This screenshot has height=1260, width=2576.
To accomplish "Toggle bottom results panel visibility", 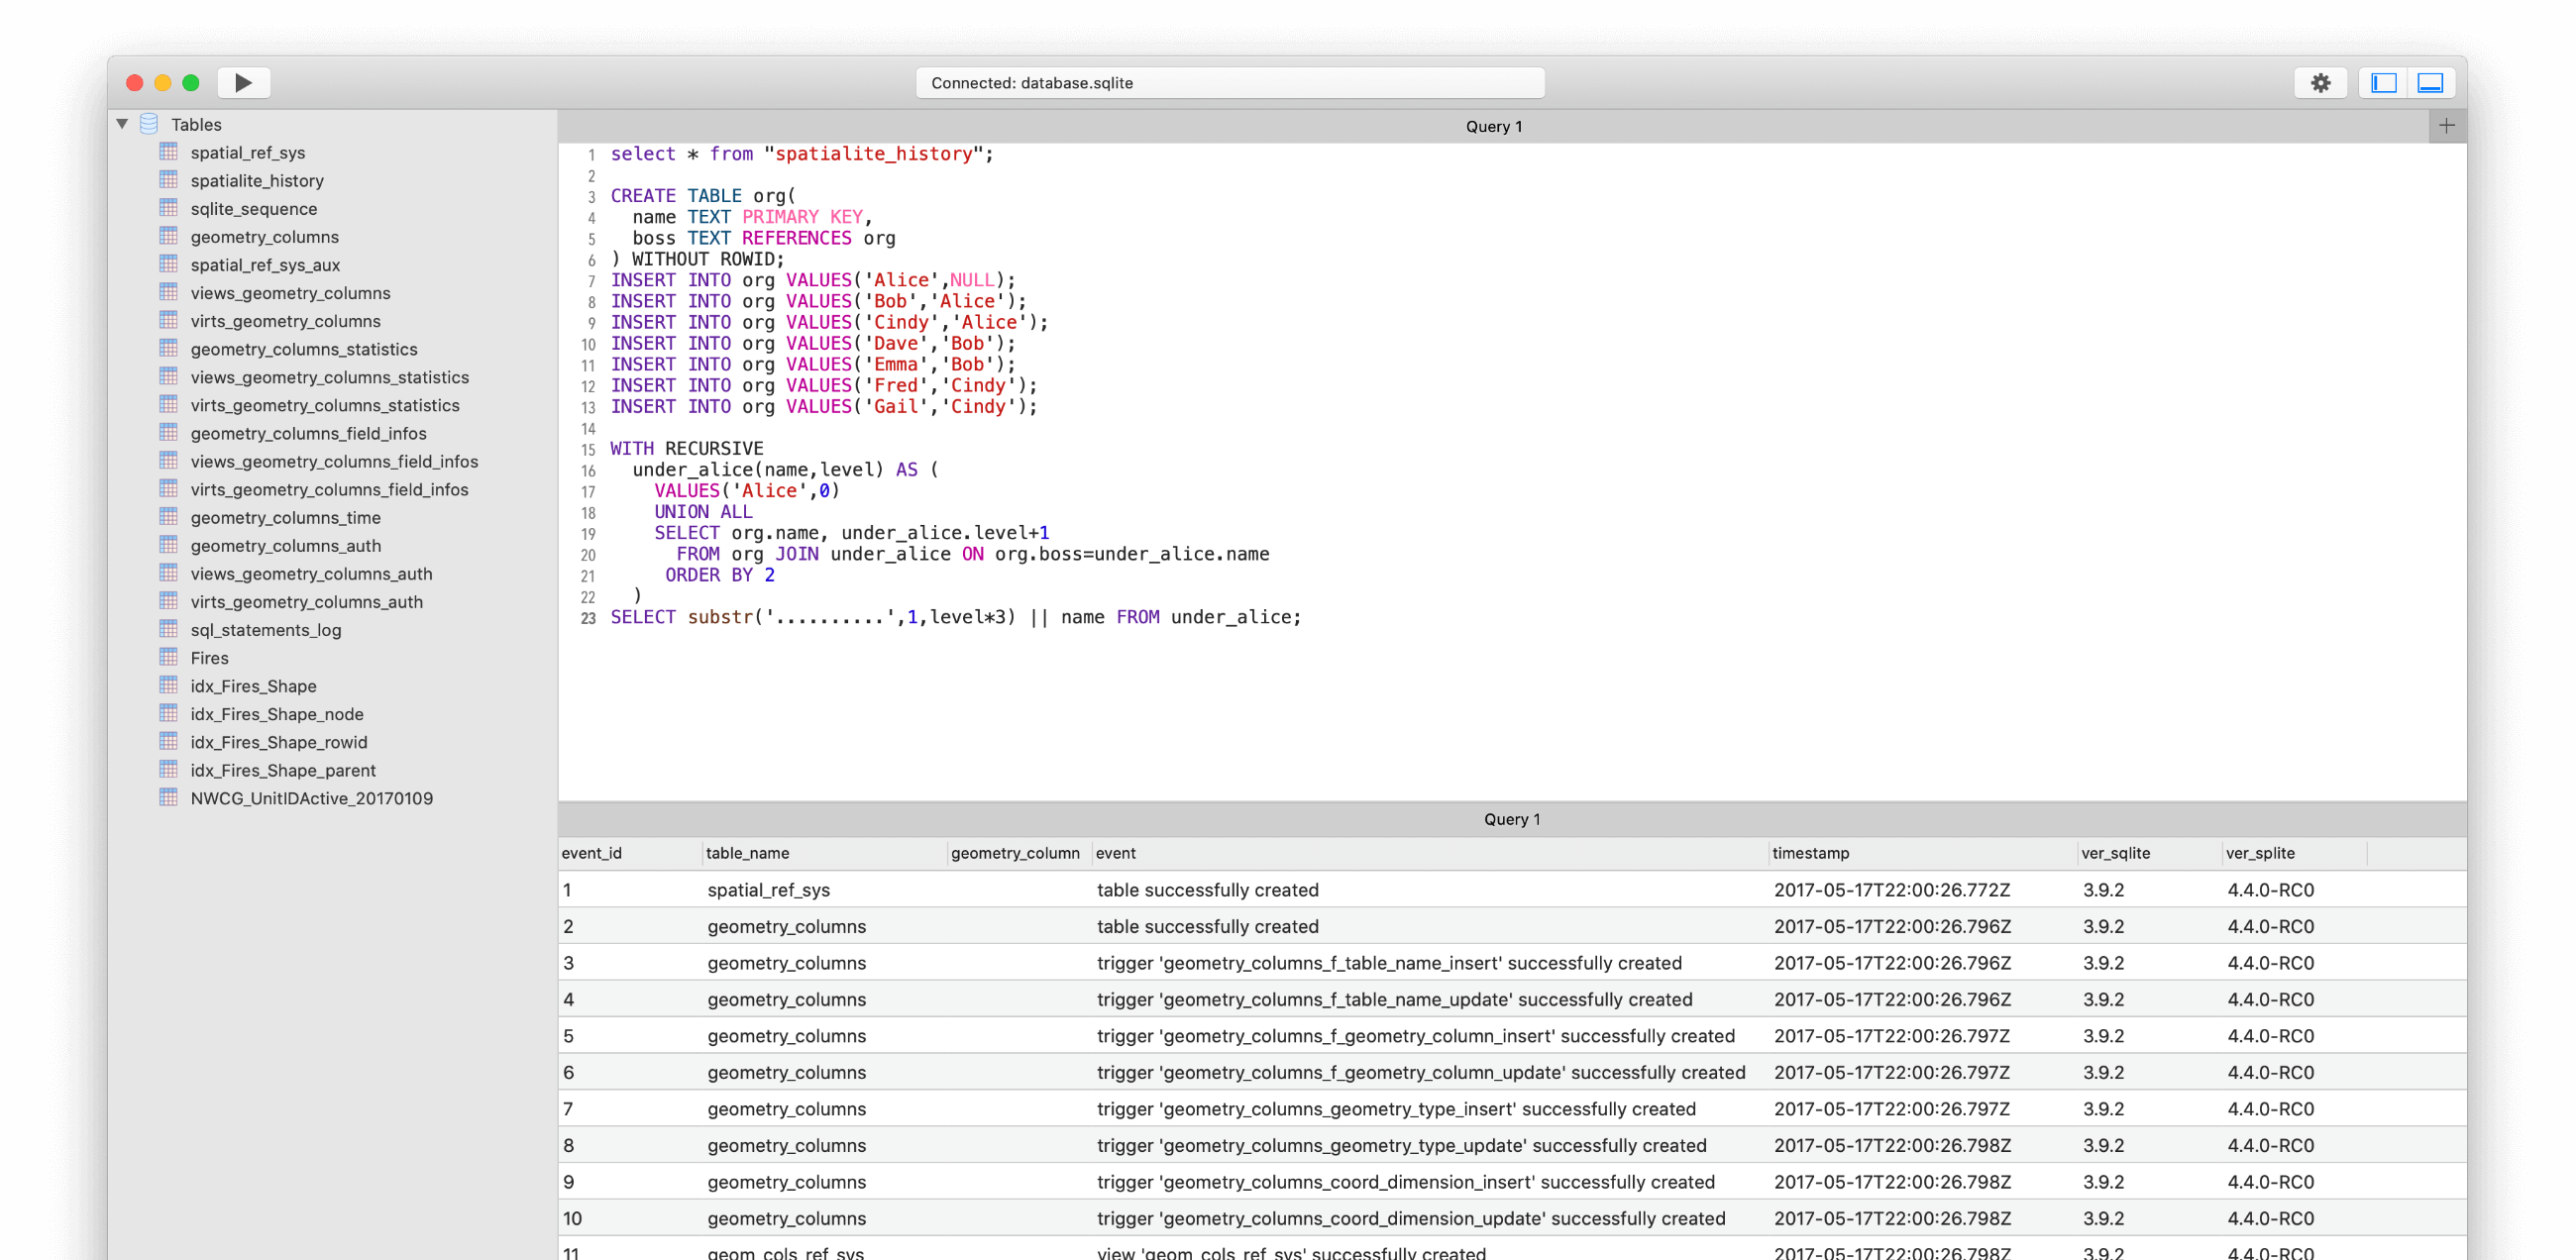I will [2431, 83].
